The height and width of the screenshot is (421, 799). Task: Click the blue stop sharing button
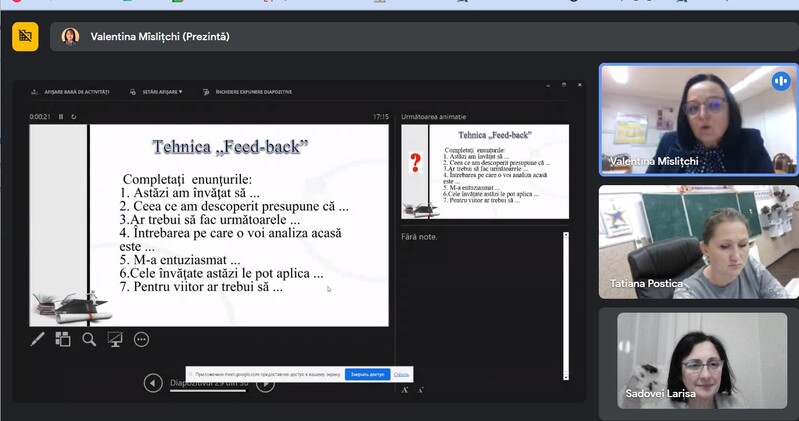coord(367,374)
